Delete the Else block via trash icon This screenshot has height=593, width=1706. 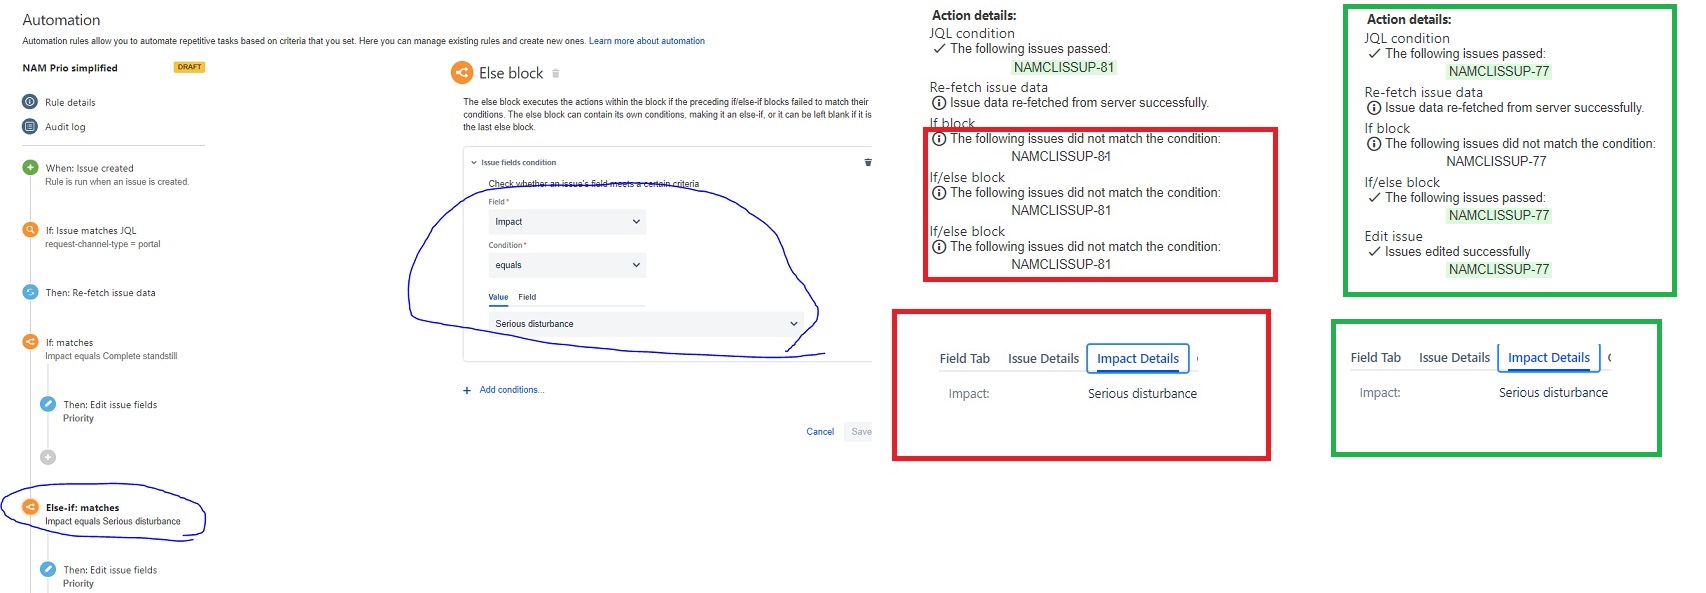[x=556, y=73]
